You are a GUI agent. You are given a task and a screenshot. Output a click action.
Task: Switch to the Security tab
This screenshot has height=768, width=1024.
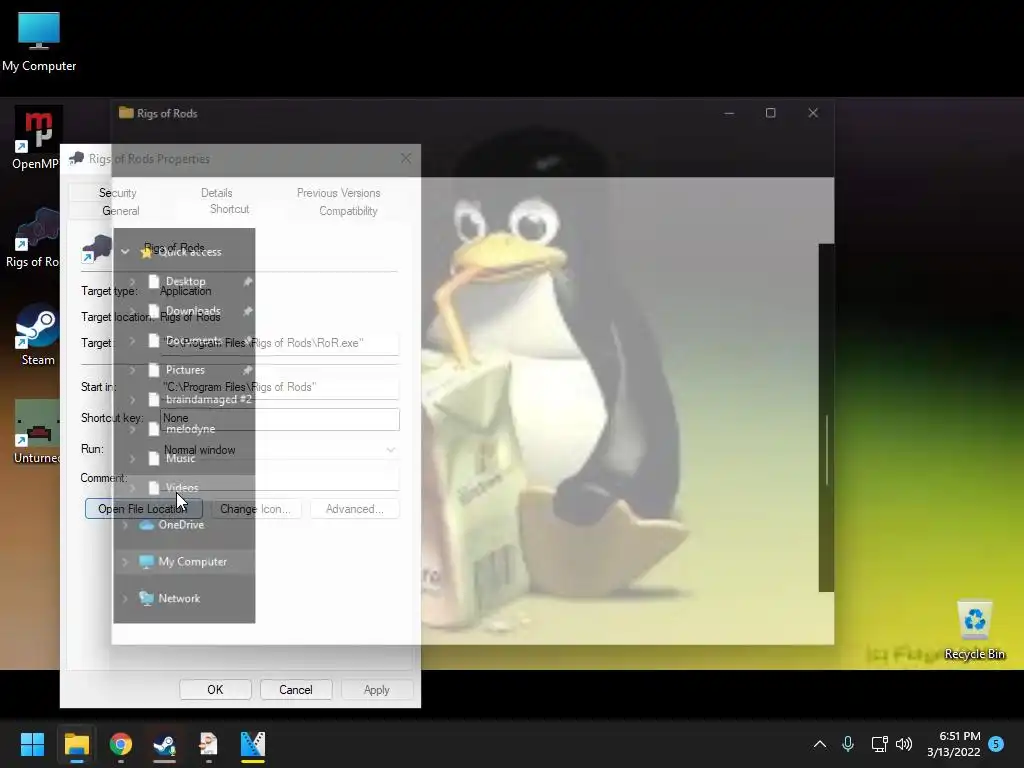point(118,193)
